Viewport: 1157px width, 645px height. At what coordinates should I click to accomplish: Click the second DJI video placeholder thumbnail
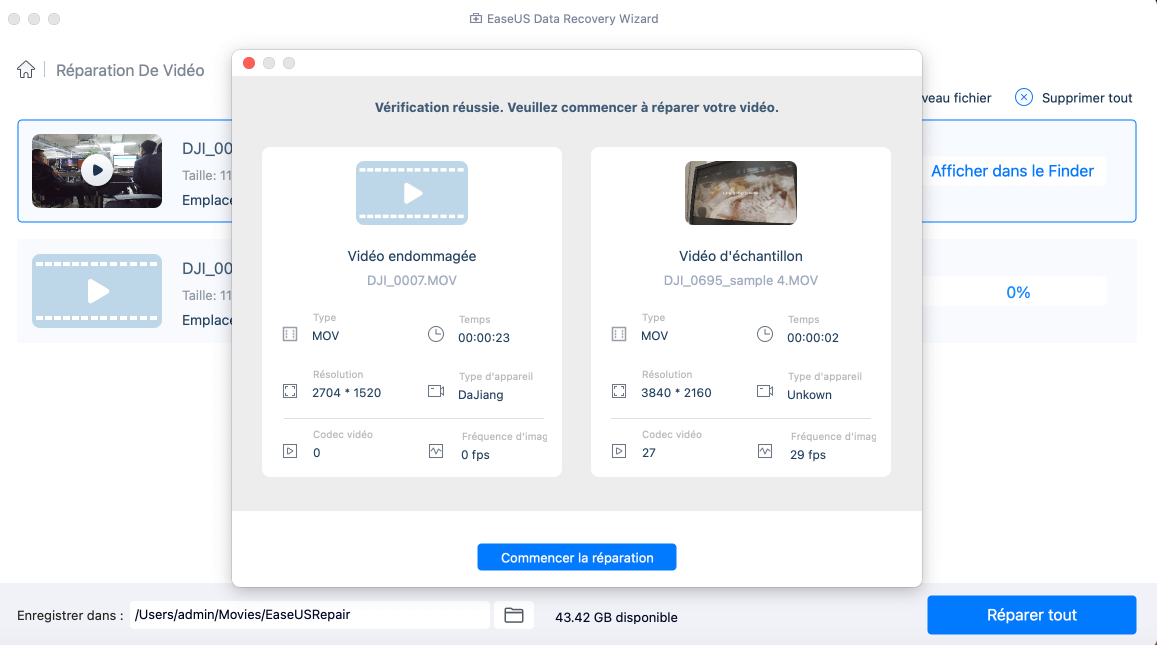click(x=97, y=291)
